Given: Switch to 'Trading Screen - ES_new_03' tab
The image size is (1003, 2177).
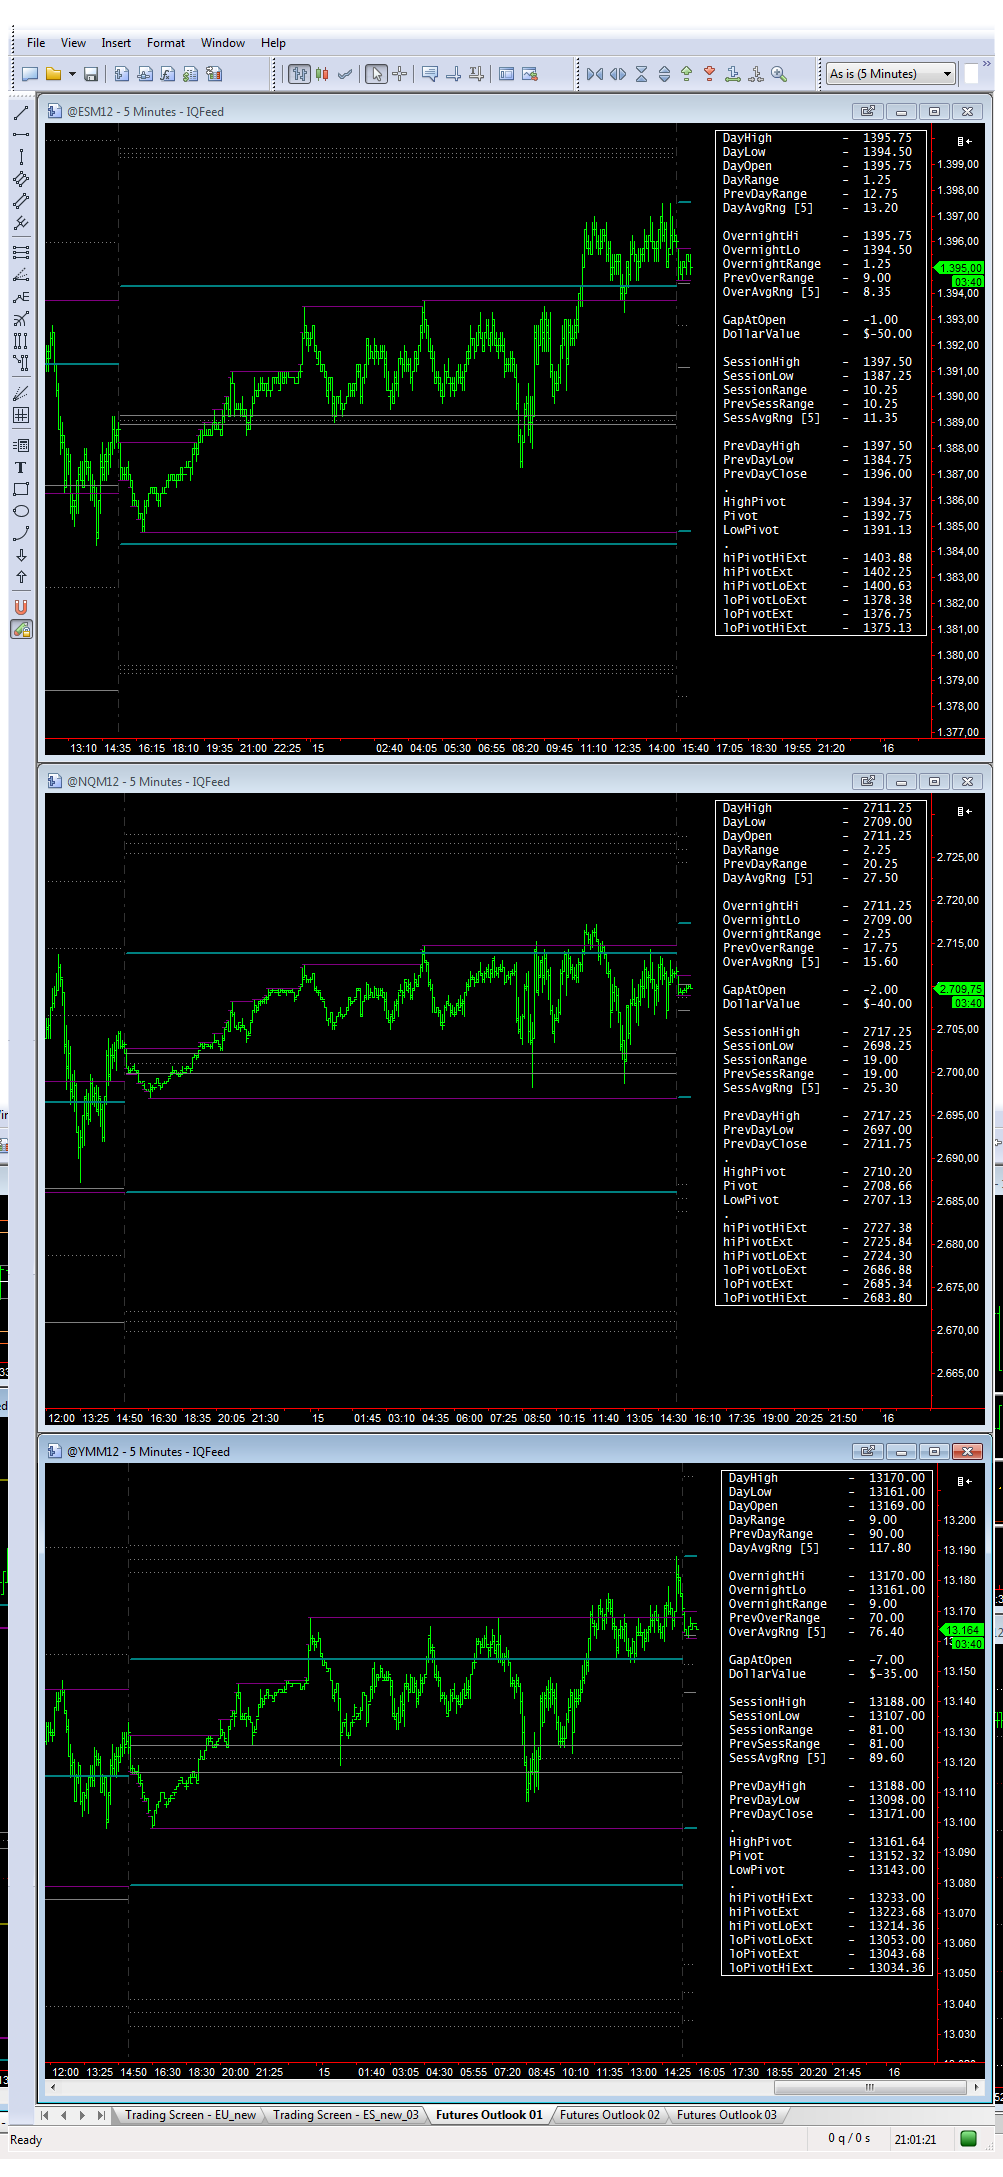Looking at the screenshot, I should [x=346, y=2115].
